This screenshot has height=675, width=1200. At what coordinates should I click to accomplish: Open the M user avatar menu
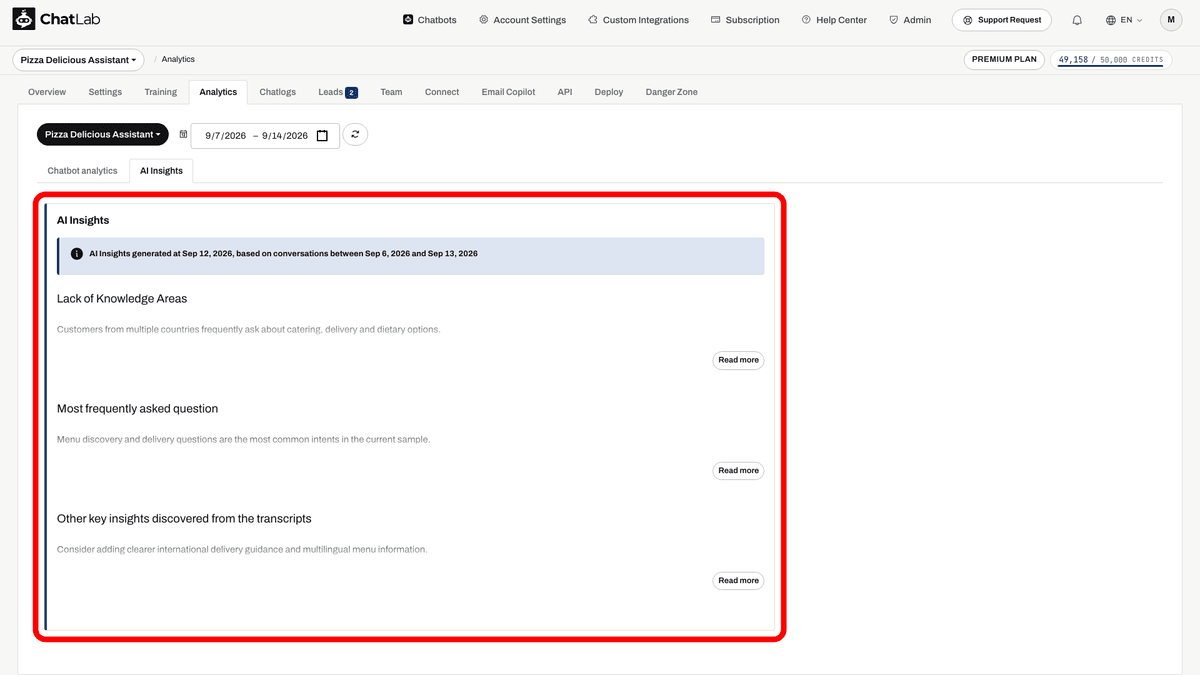point(1171,20)
